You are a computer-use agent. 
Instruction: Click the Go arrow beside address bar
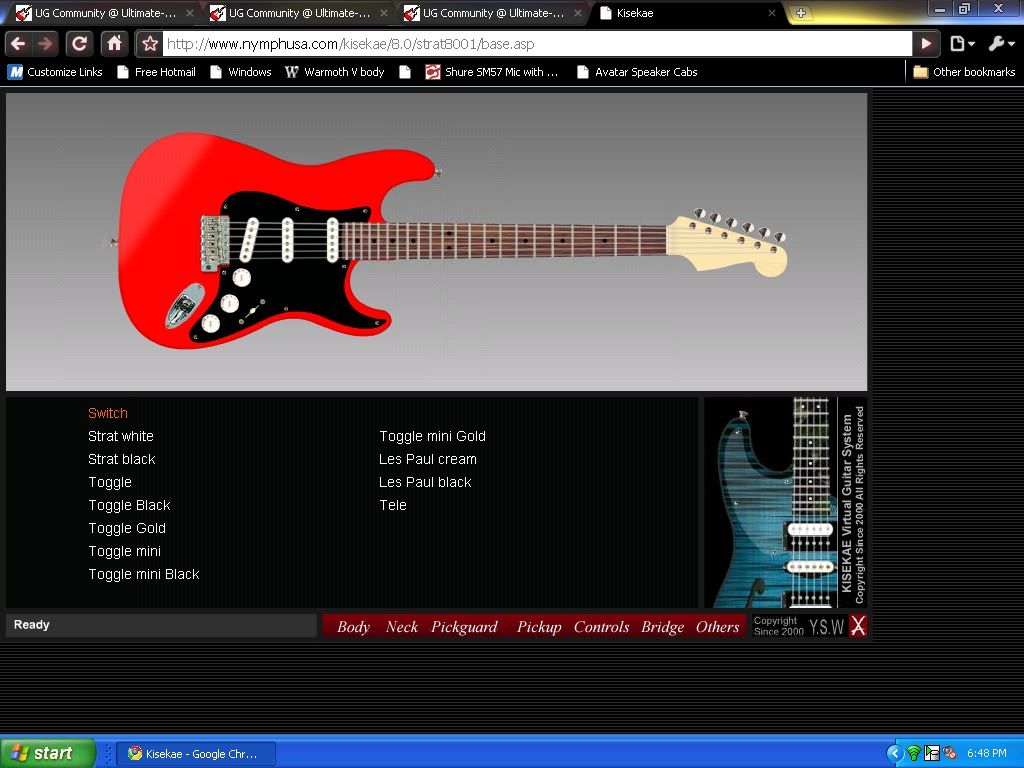(926, 44)
